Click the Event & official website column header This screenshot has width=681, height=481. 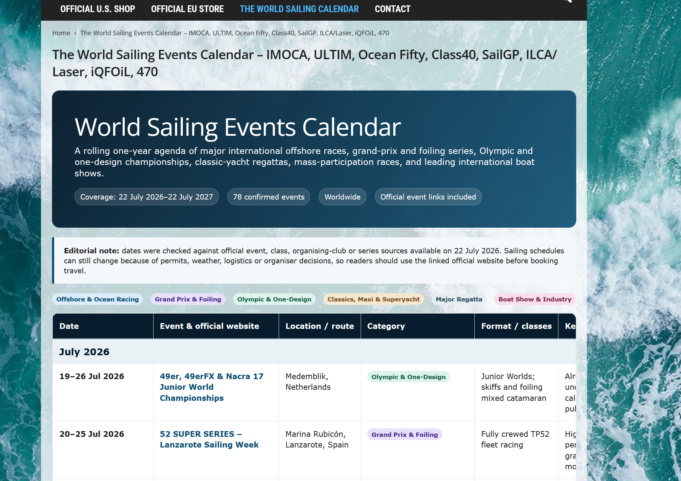pyautogui.click(x=216, y=326)
